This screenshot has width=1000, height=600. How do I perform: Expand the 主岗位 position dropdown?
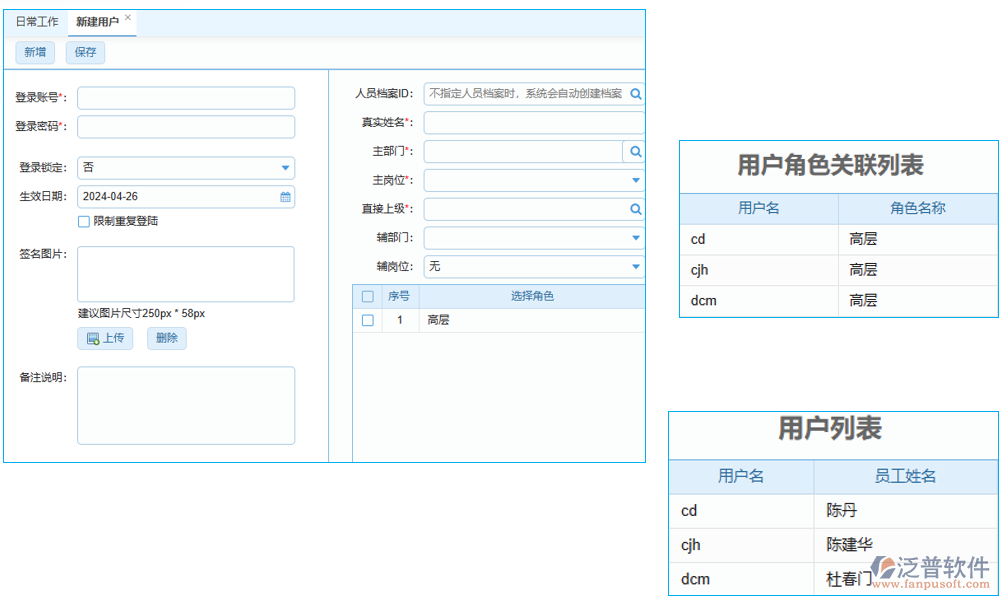[x=634, y=180]
